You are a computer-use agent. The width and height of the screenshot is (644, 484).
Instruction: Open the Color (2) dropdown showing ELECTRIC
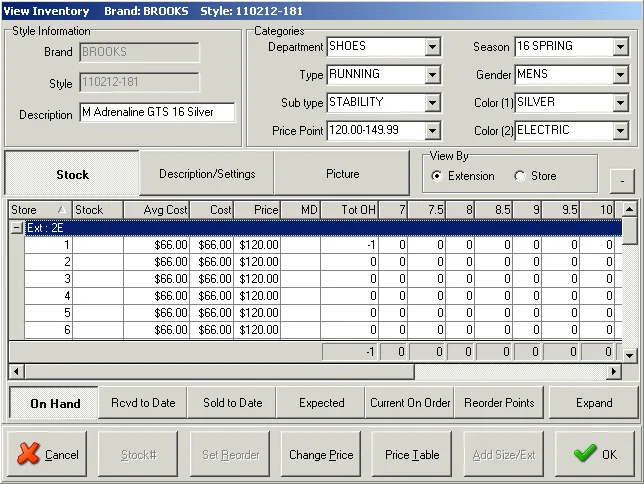coord(620,131)
